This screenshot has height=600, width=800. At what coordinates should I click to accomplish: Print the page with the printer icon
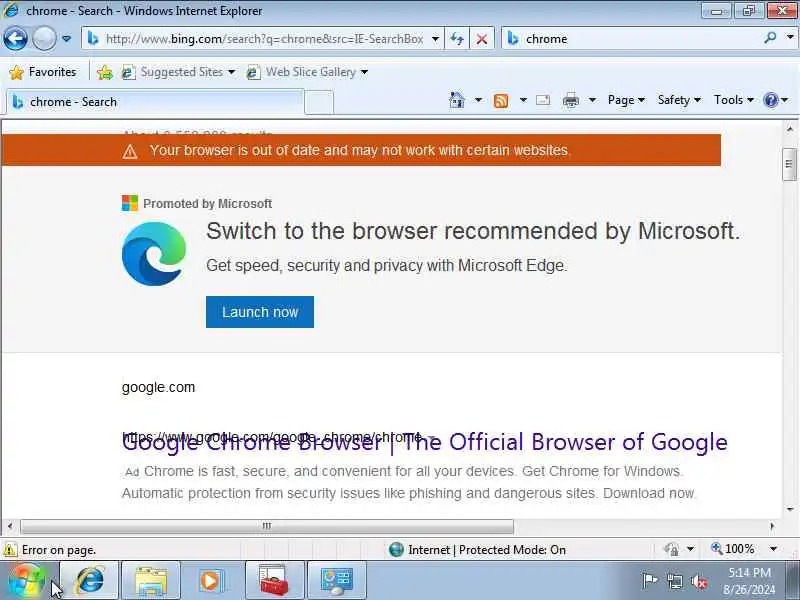571,101
